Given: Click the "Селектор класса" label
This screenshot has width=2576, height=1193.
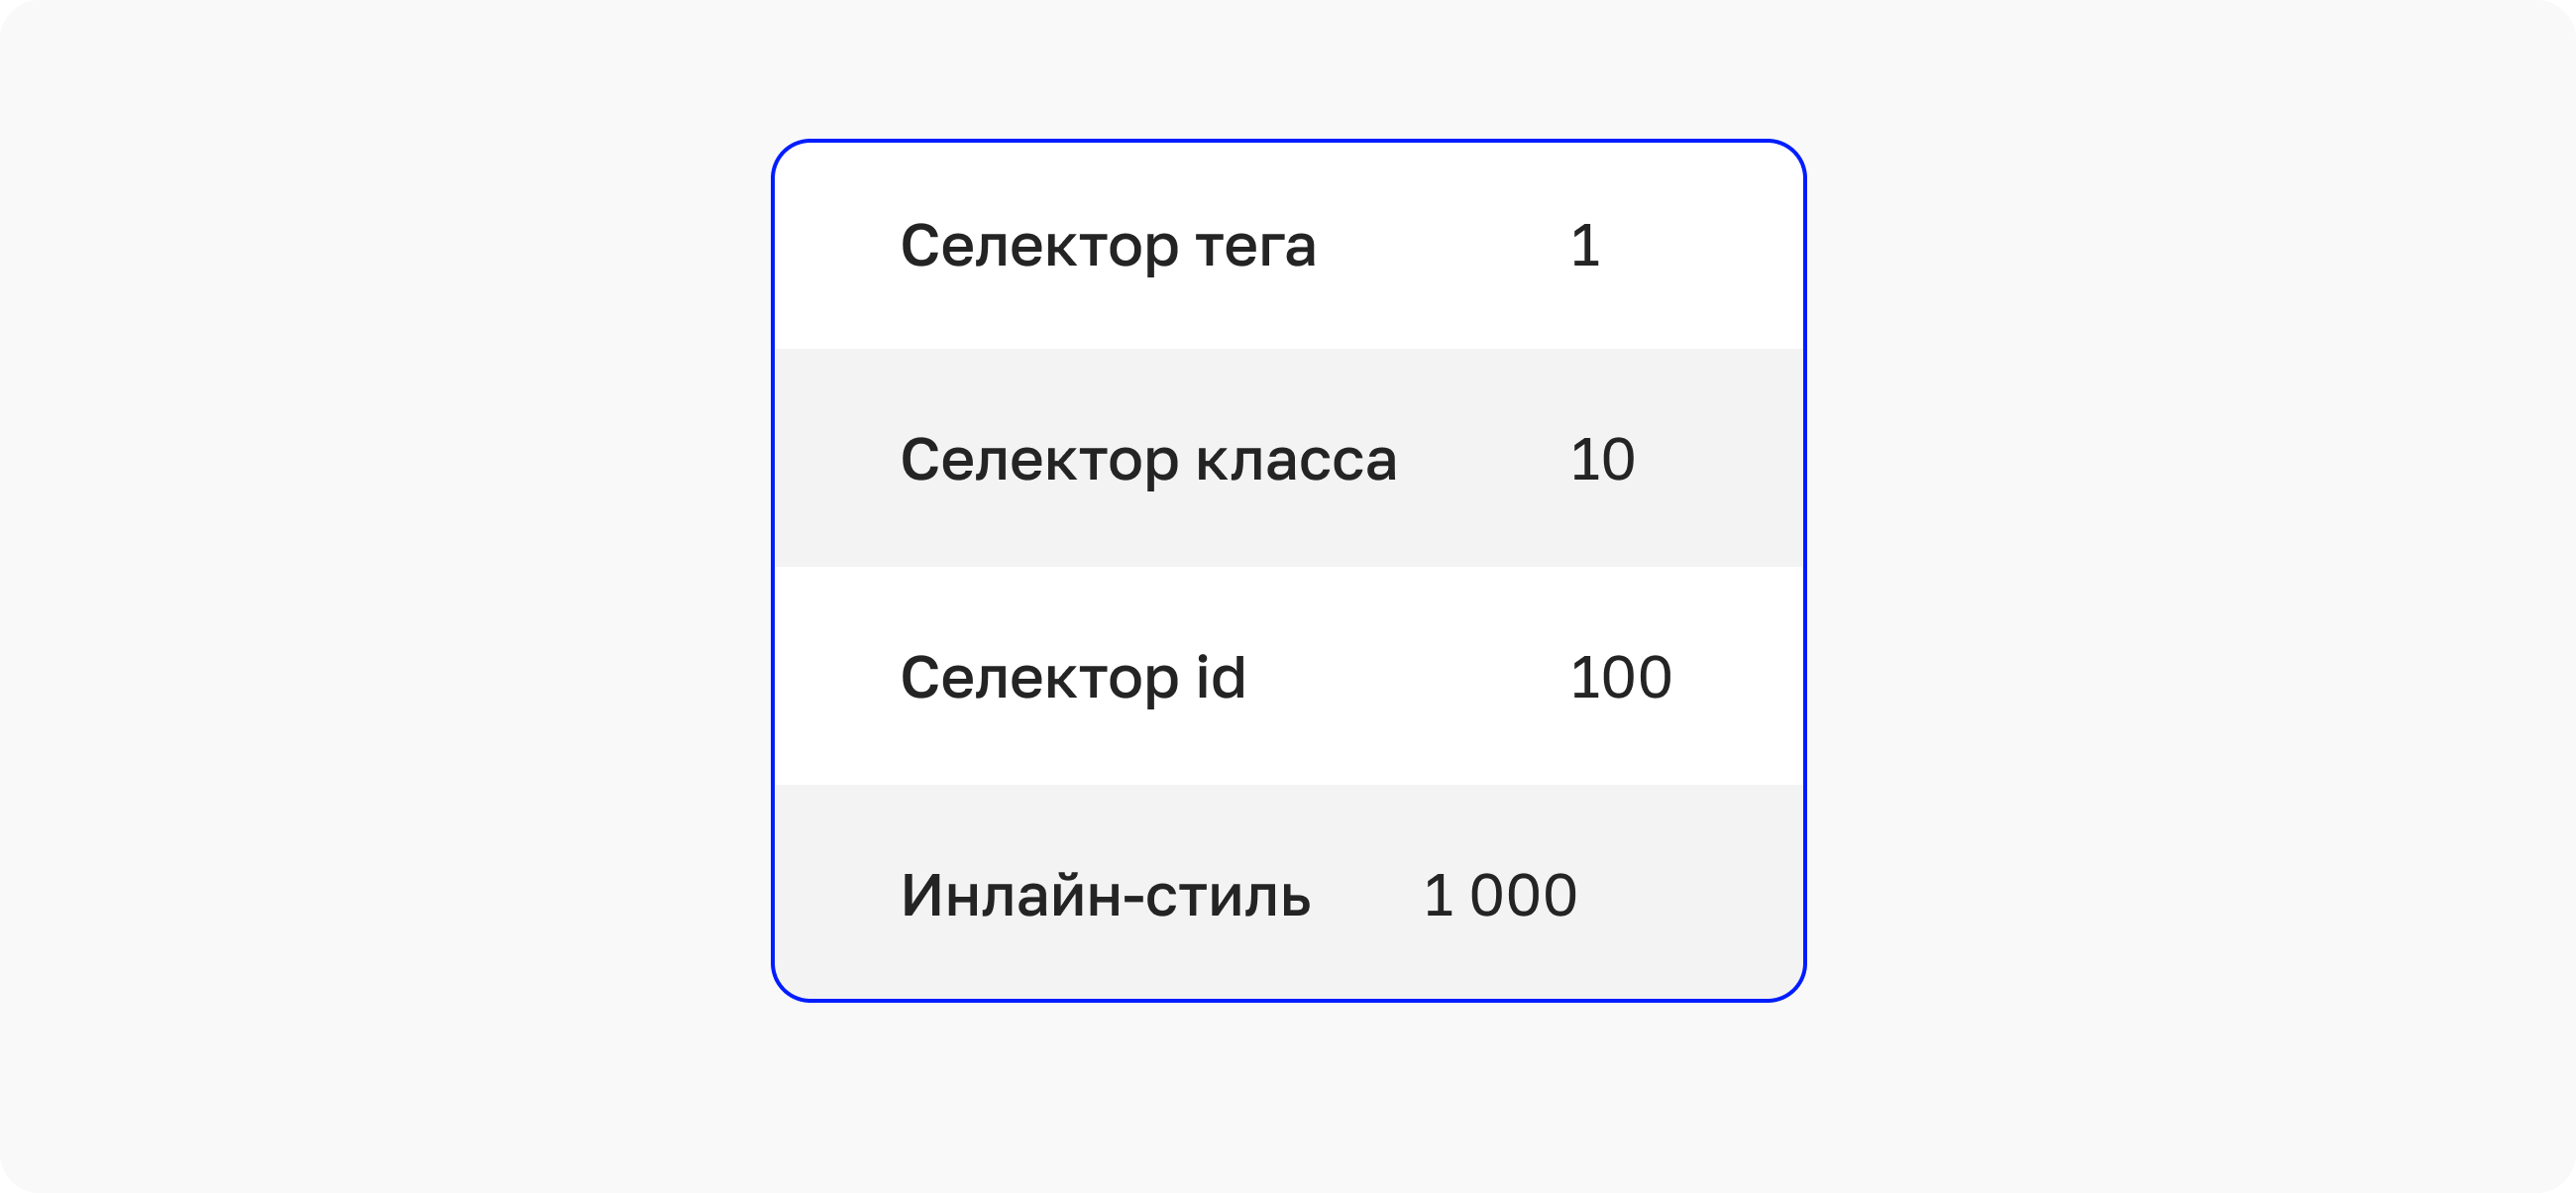Looking at the screenshot, I should [1148, 461].
